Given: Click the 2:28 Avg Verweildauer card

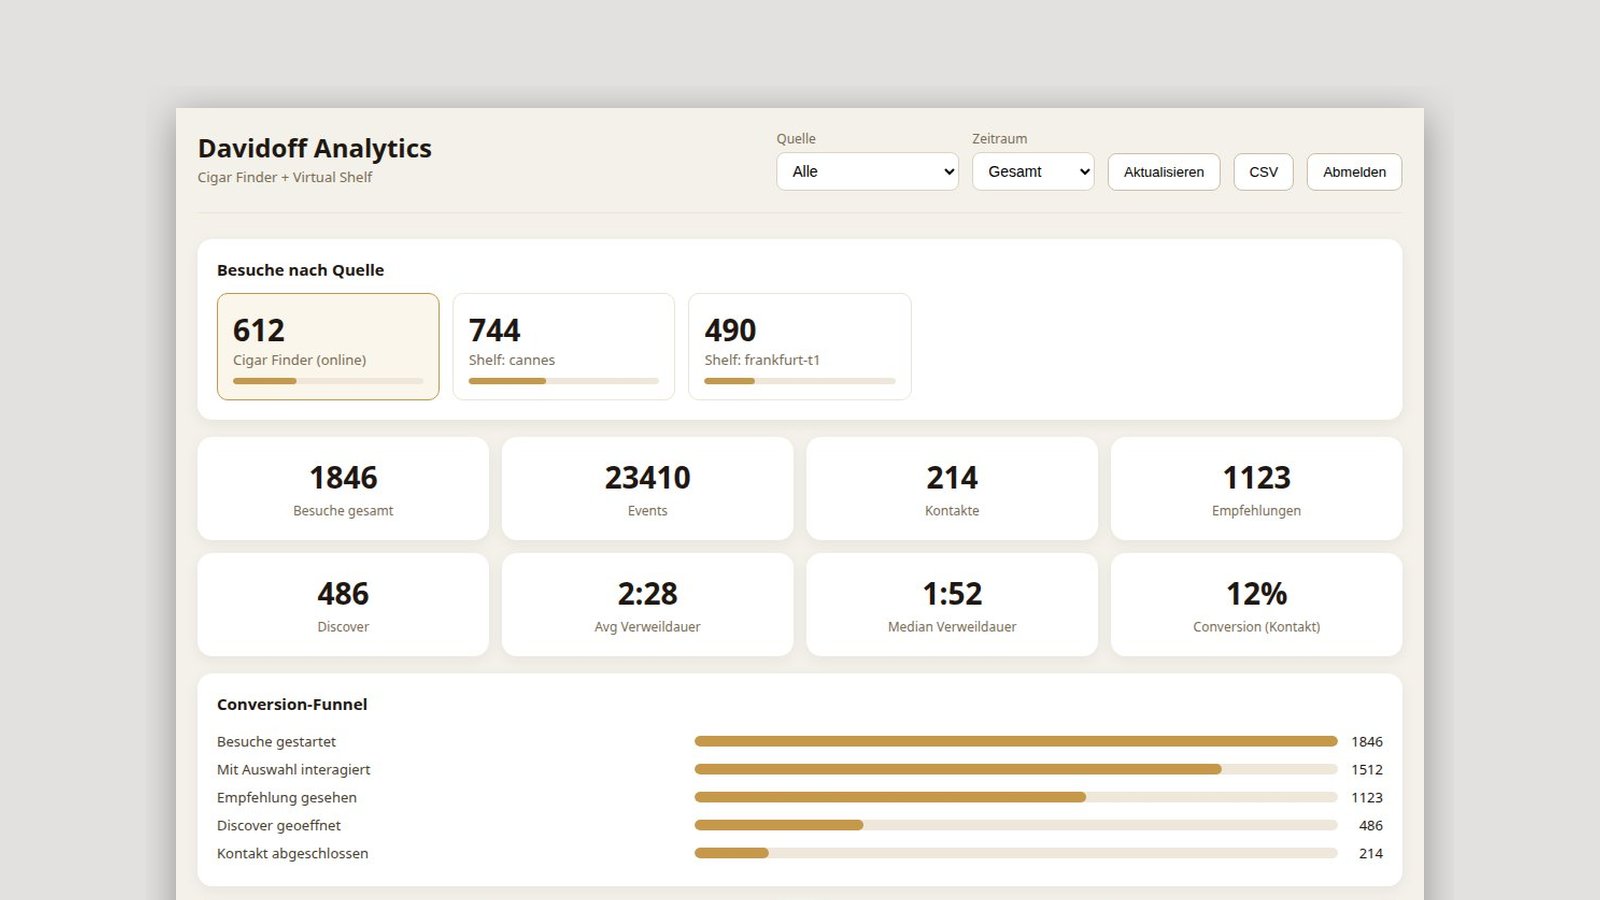Looking at the screenshot, I should pos(648,604).
